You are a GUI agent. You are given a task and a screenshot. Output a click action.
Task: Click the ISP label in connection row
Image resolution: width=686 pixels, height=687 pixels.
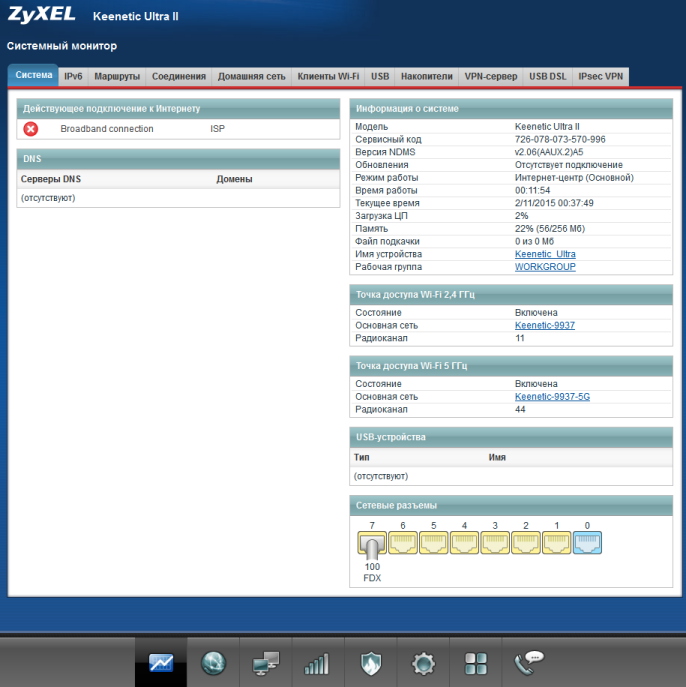pos(217,129)
